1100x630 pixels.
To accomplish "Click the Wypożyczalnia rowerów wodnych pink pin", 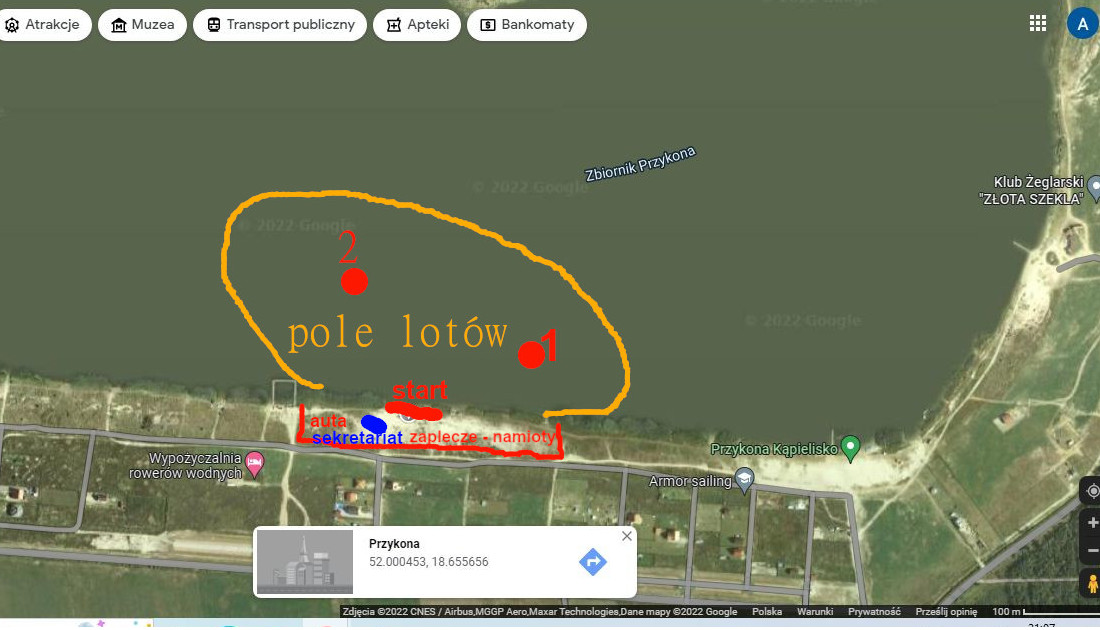I will click(255, 463).
